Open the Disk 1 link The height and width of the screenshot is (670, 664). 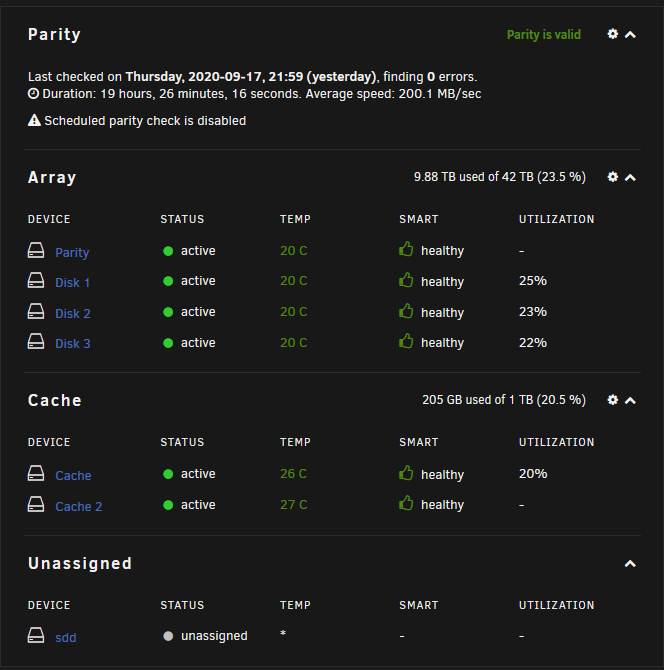[73, 282]
